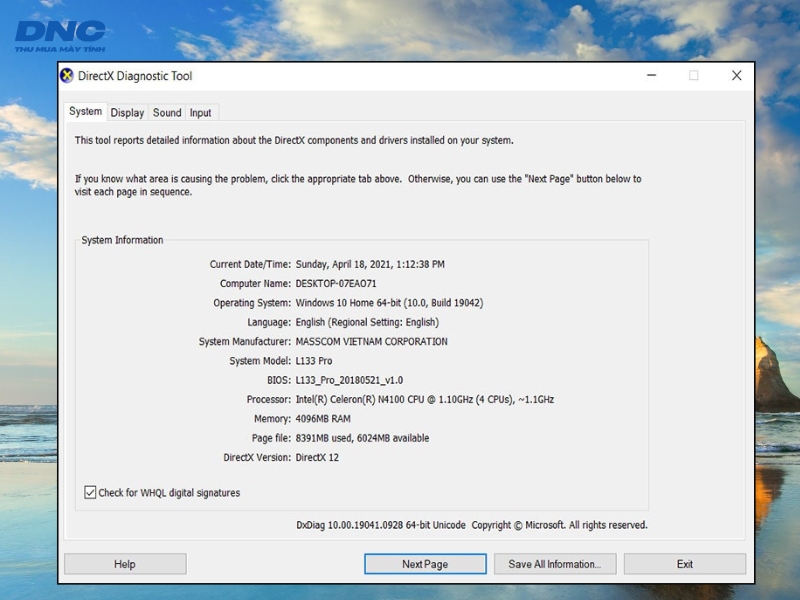800x600 pixels.
Task: Click the Processor label
Action: coord(269,399)
